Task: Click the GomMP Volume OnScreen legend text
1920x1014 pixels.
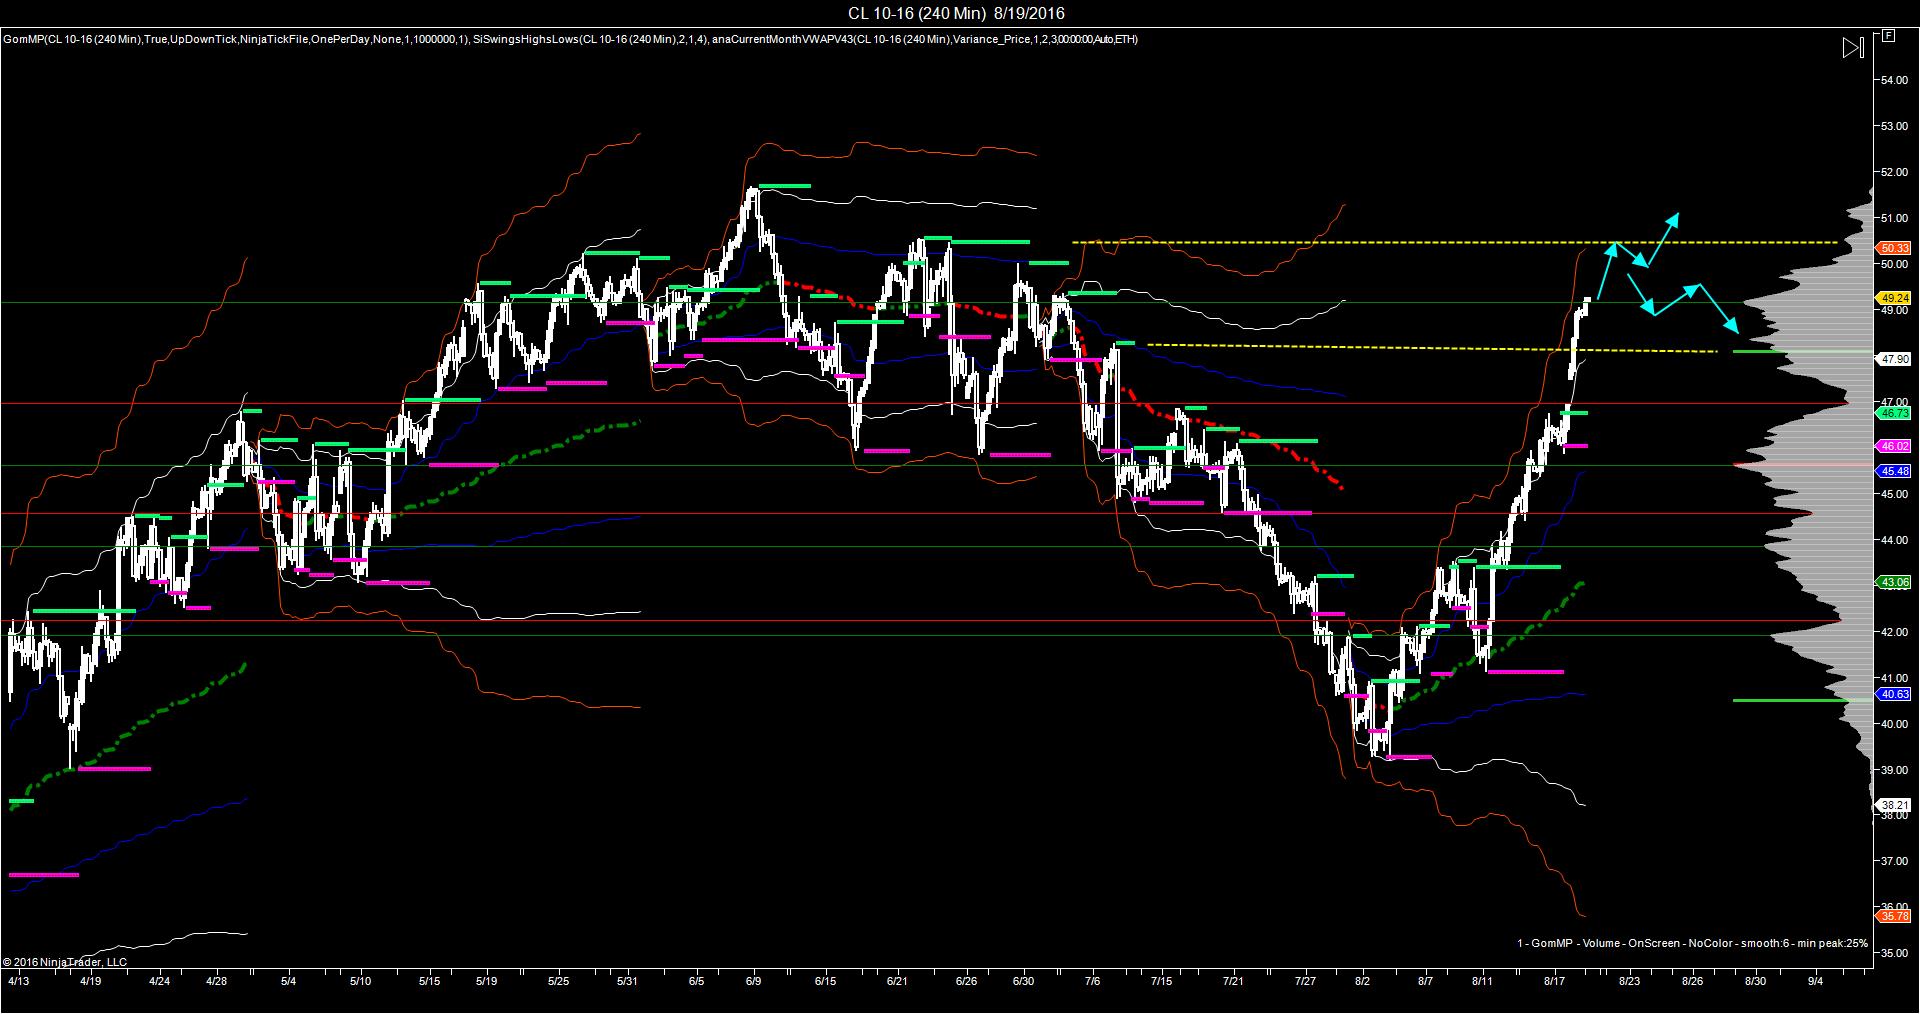Action: point(1692,943)
